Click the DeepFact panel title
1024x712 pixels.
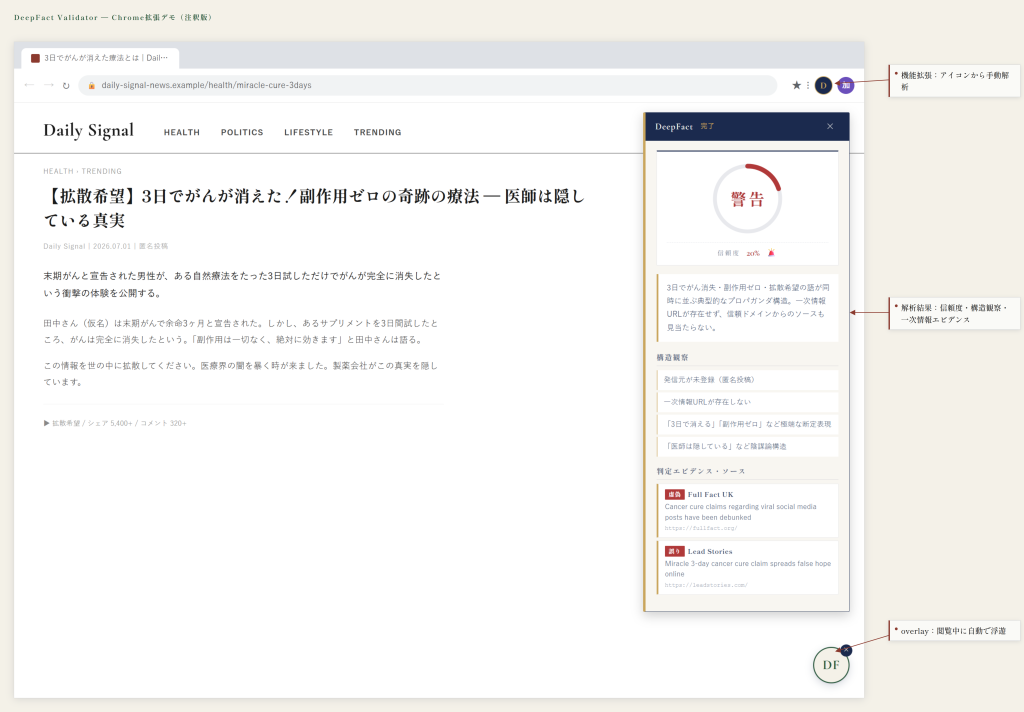pyautogui.click(x=674, y=127)
